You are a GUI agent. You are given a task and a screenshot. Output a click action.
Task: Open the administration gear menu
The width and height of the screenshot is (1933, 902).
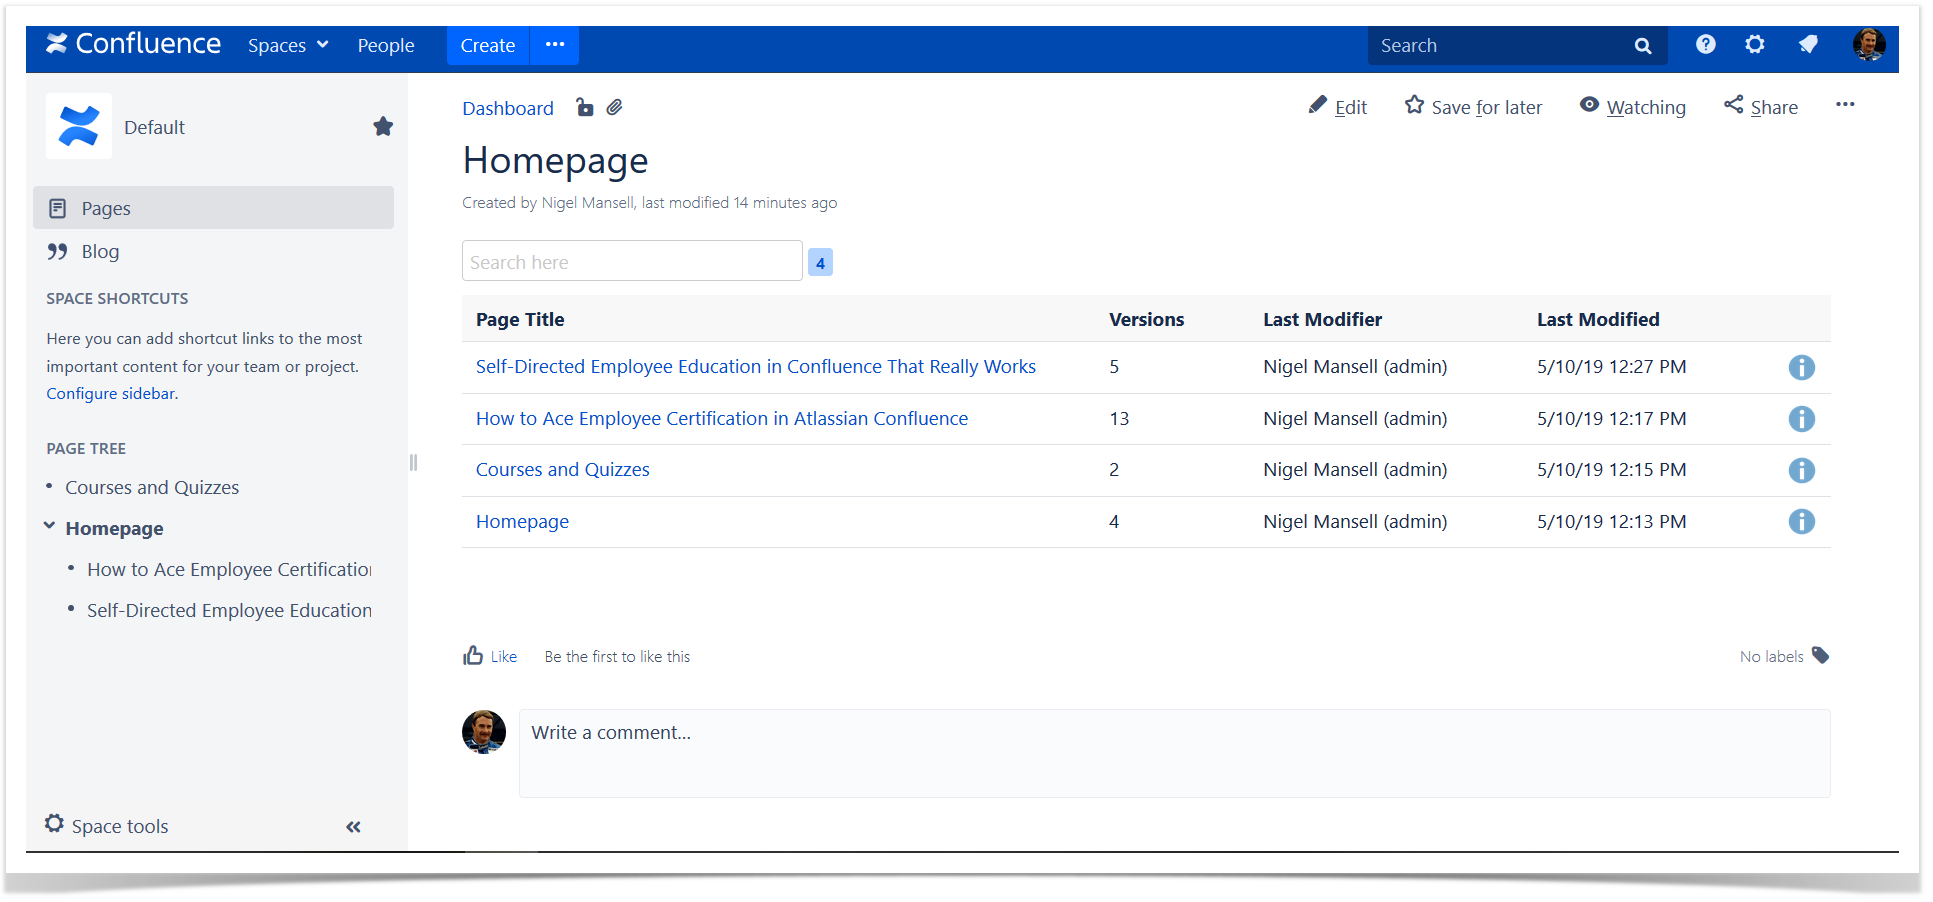click(x=1755, y=44)
